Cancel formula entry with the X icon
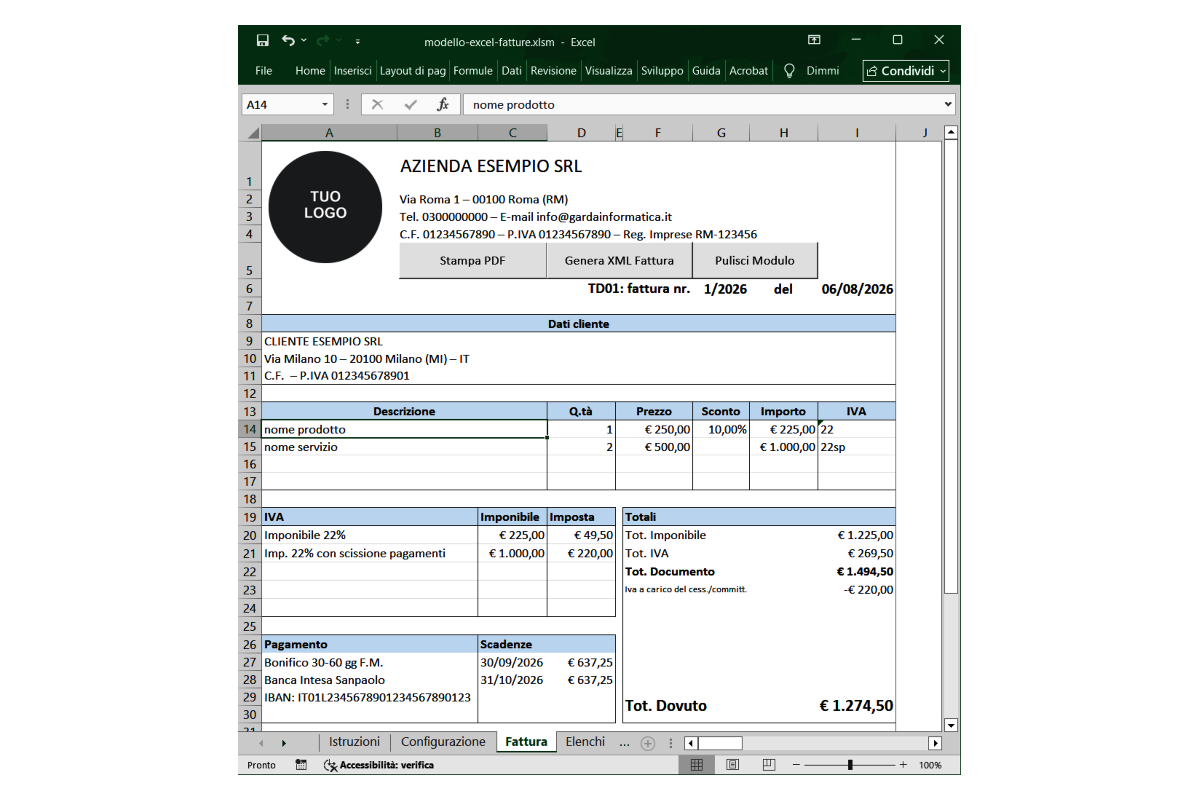The image size is (1200, 800). point(377,104)
